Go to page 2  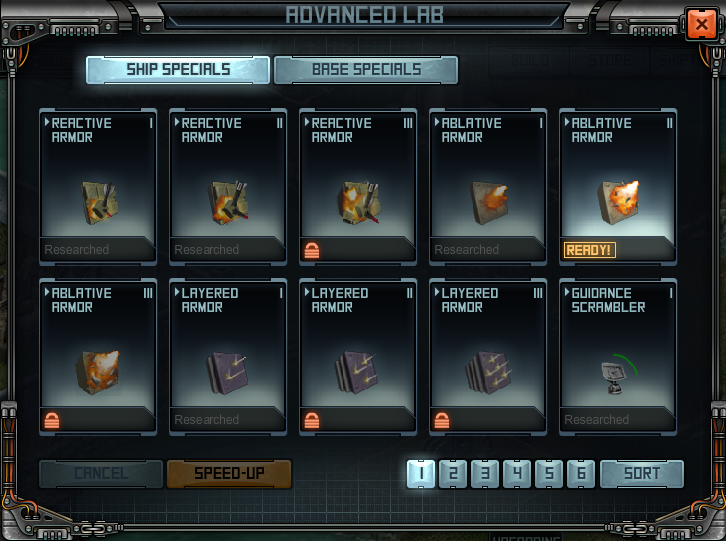[453, 473]
